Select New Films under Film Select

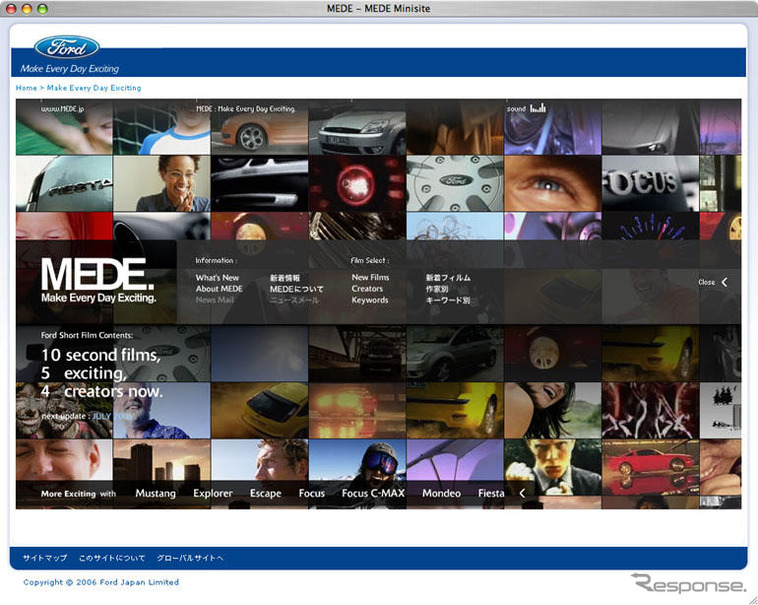370,278
